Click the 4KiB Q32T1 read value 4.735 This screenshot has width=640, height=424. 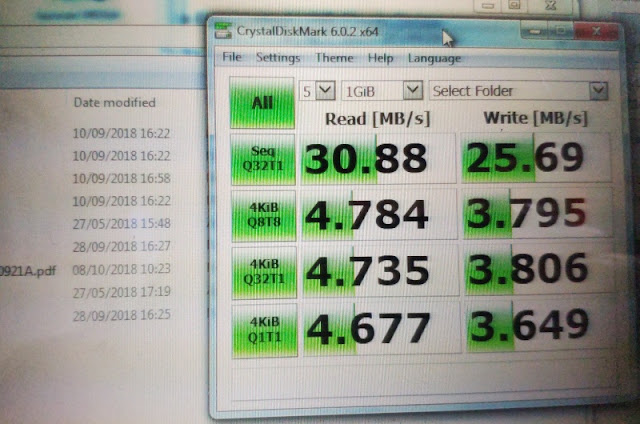pos(380,271)
